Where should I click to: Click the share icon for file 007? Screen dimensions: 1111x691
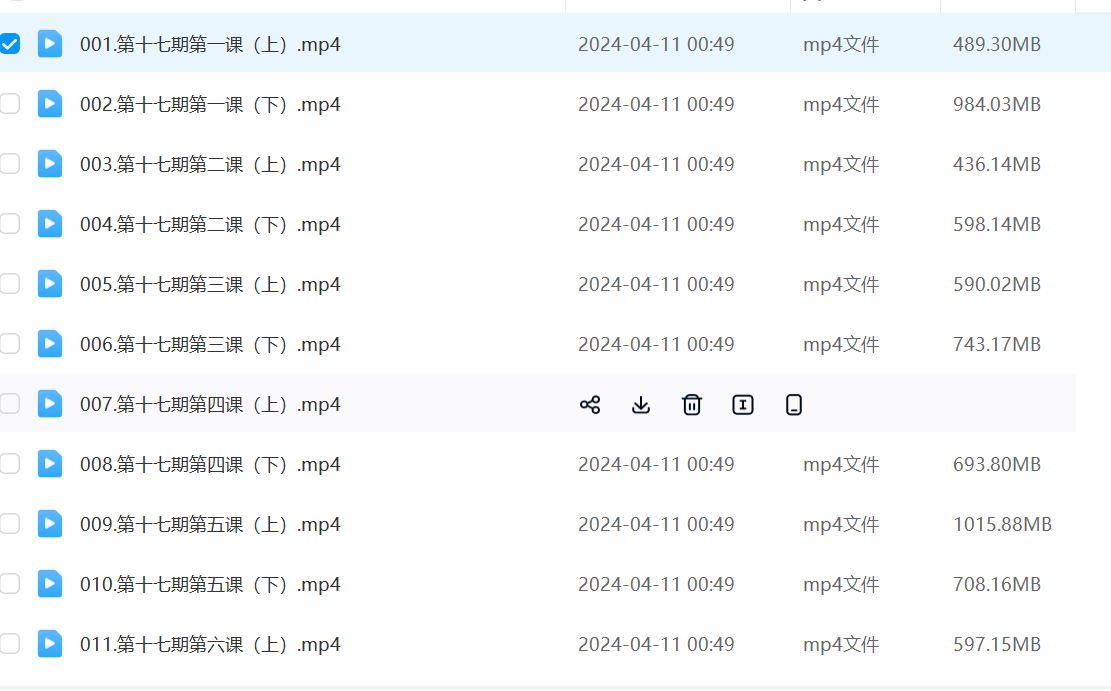click(x=590, y=404)
